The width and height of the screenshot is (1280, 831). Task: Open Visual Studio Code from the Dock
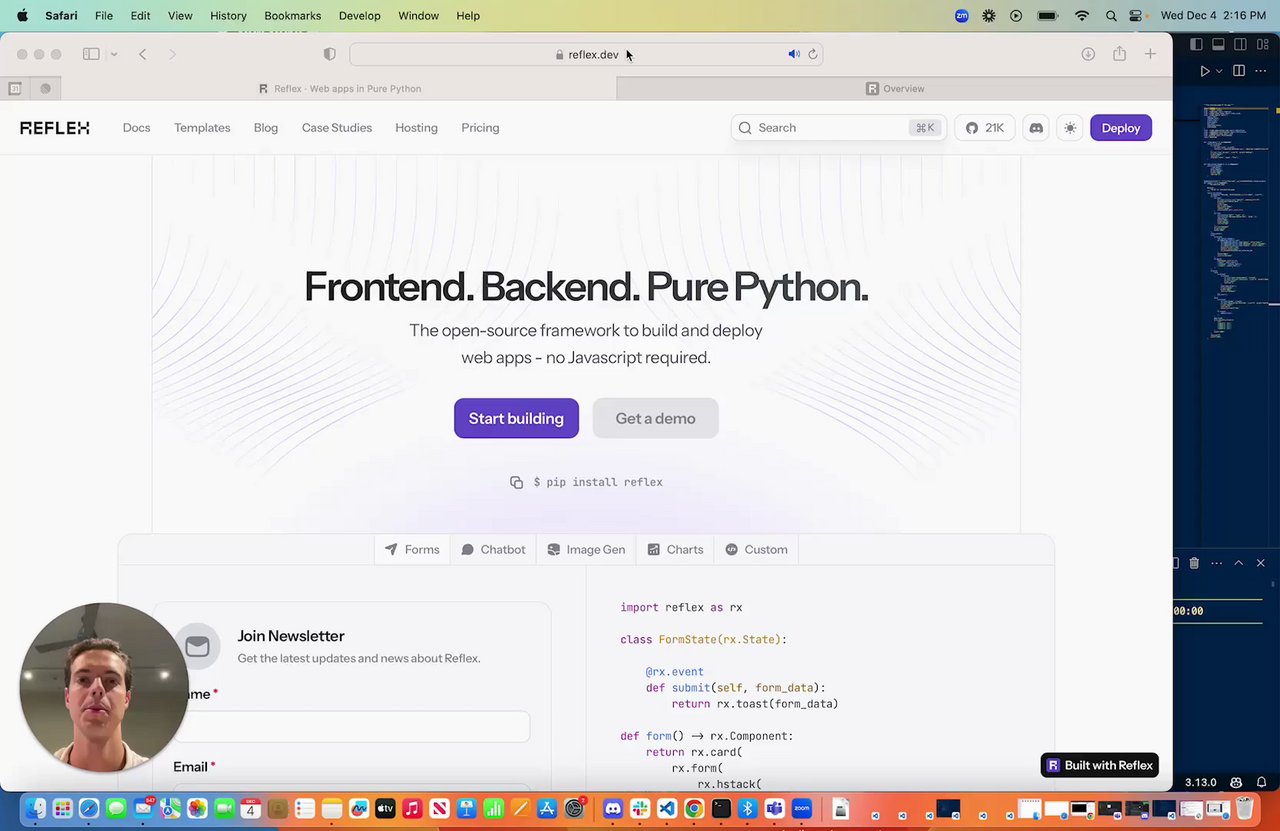(667, 808)
